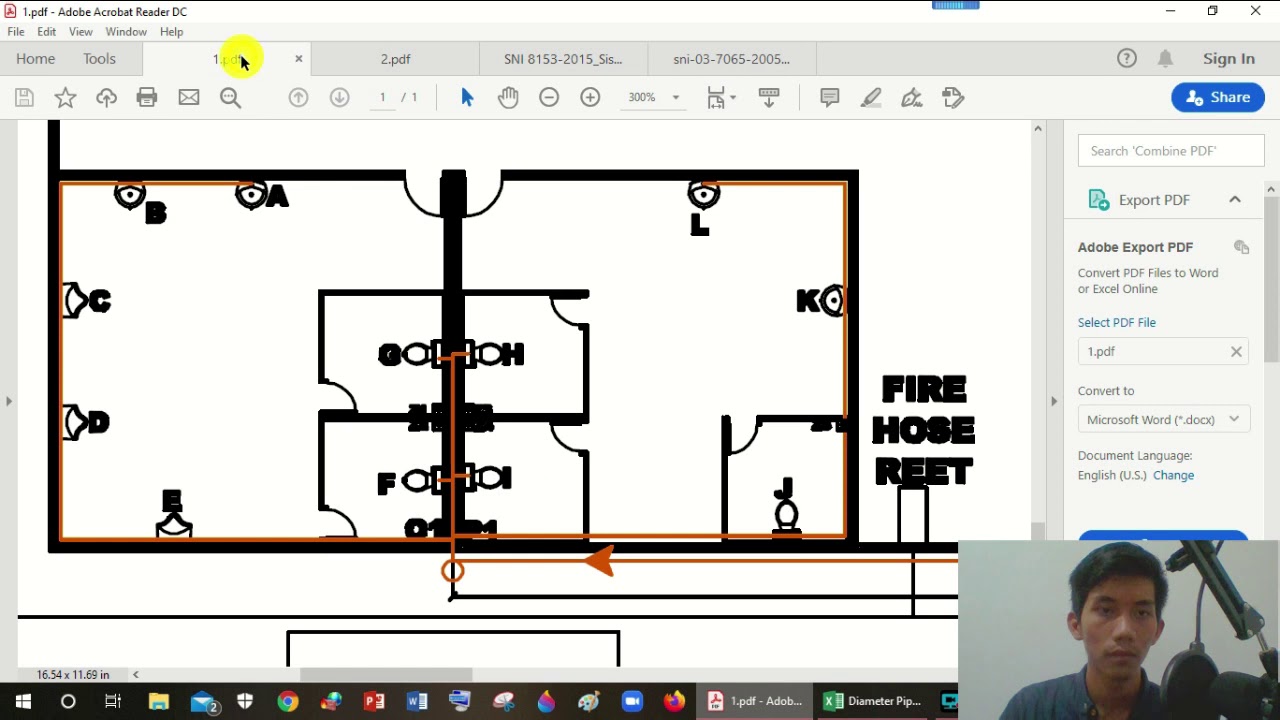Open Firefox from the taskbar
The height and width of the screenshot is (720, 1280).
[675, 702]
